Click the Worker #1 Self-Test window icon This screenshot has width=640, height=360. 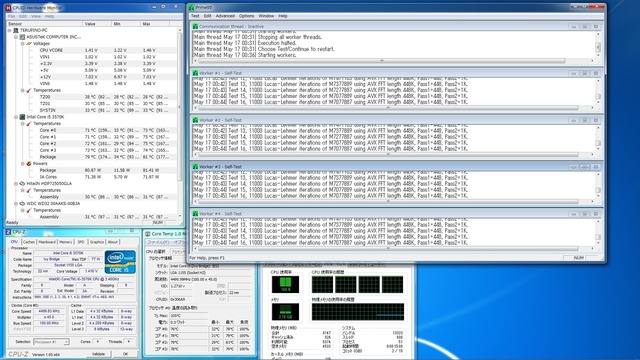[x=196, y=73]
